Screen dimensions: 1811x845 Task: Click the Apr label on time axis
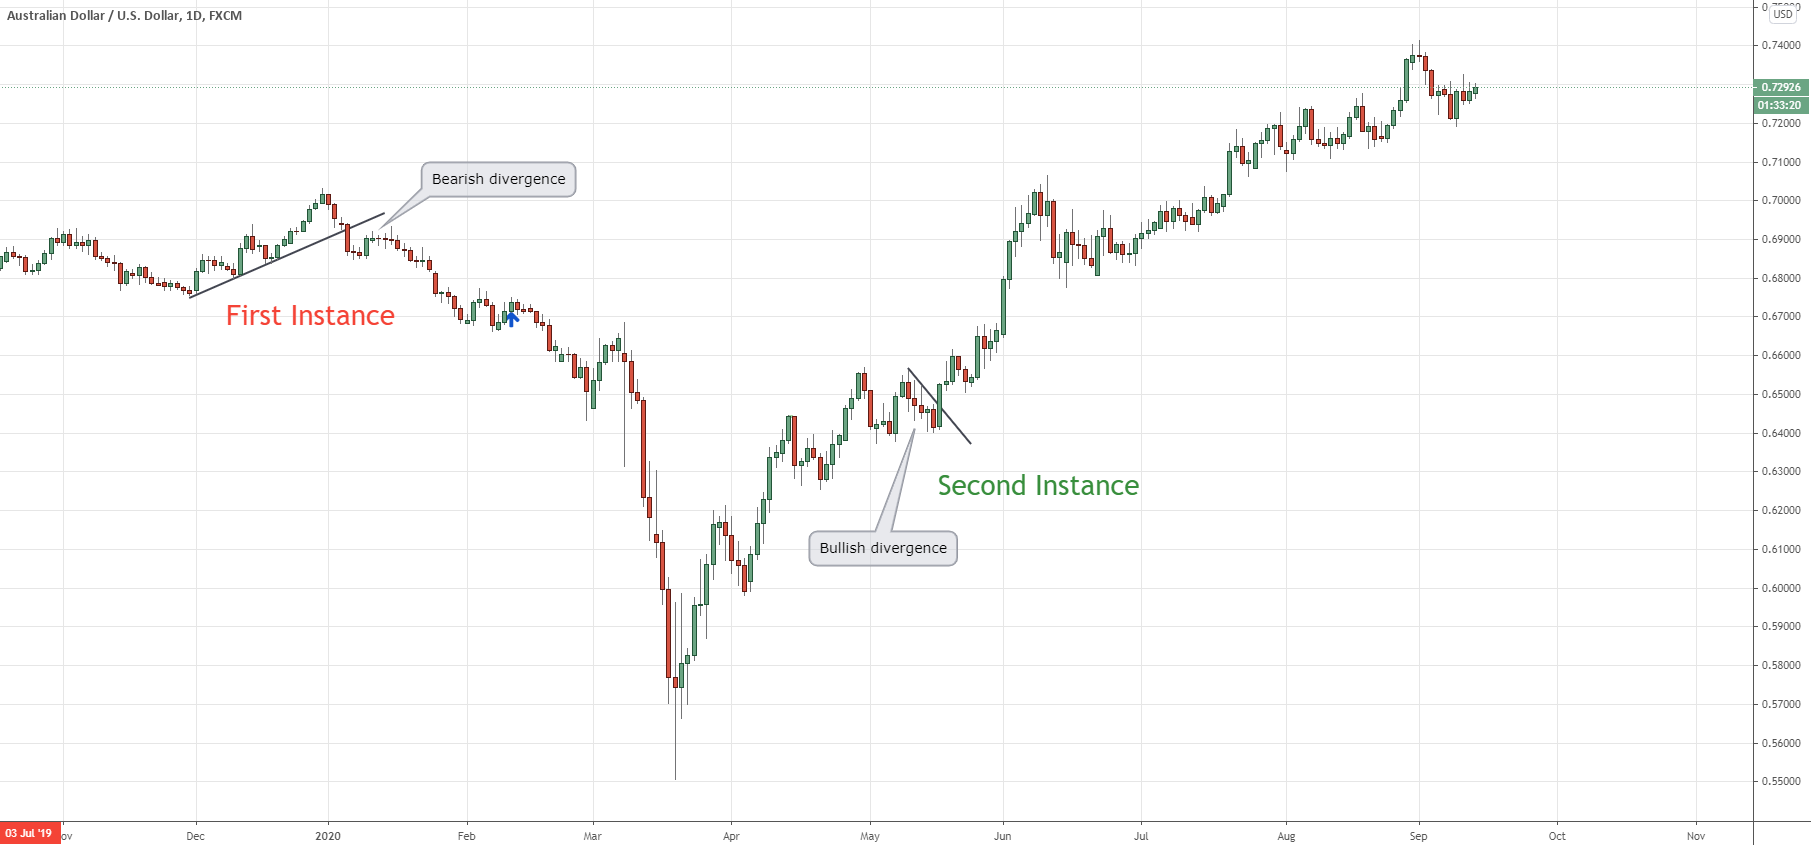(x=731, y=836)
